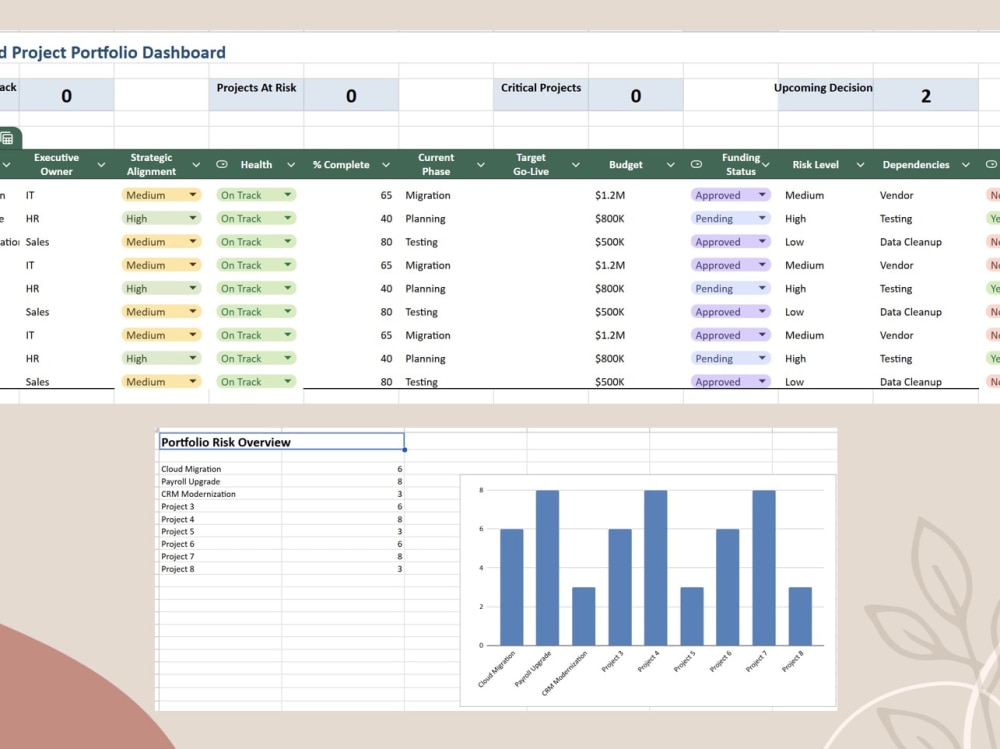The height and width of the screenshot is (749, 1000).
Task: Select the CRM Modernization cell in risk list
Action: point(220,494)
